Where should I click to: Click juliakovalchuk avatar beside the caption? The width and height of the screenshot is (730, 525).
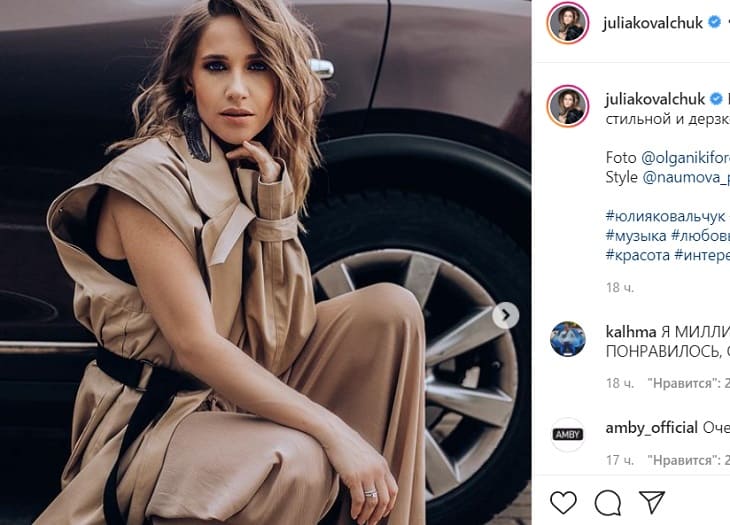click(x=567, y=106)
